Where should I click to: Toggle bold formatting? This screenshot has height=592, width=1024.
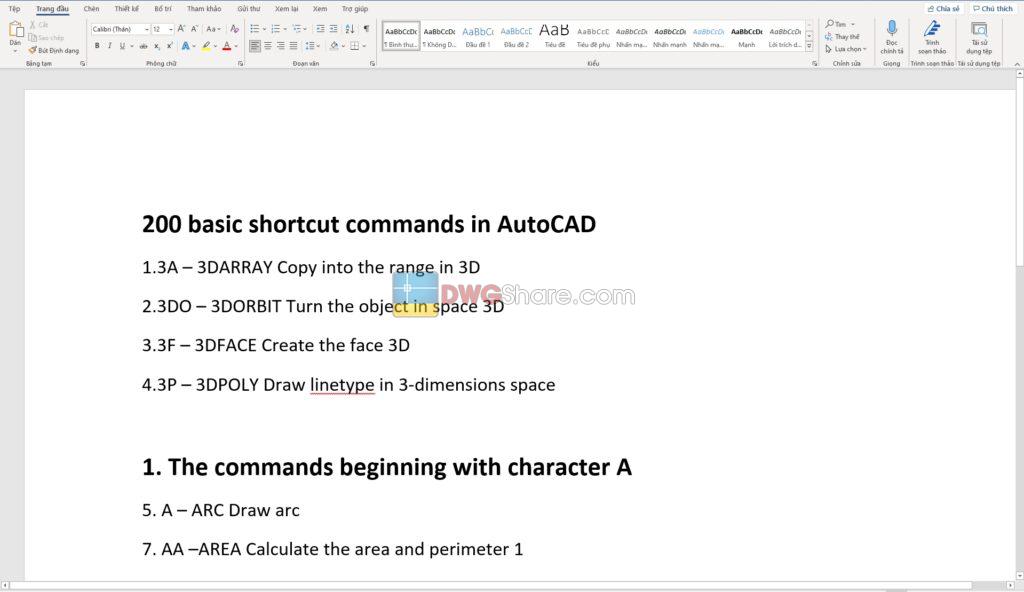point(97,45)
